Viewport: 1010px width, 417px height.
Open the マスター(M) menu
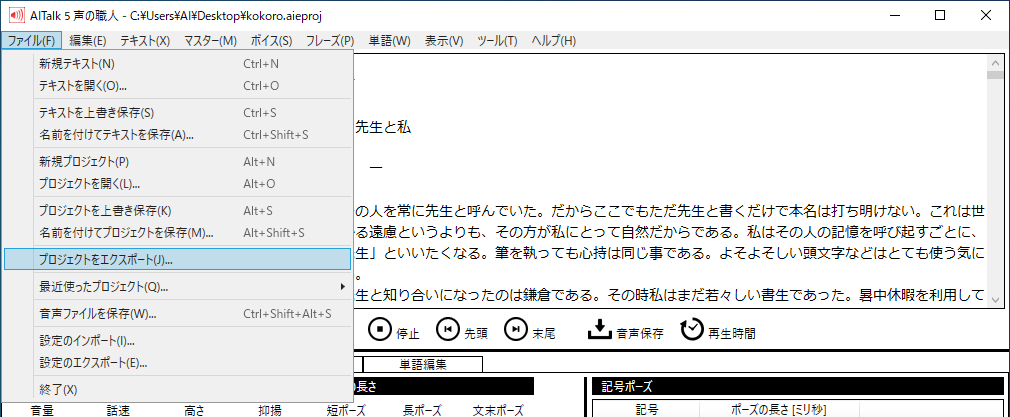tap(211, 41)
